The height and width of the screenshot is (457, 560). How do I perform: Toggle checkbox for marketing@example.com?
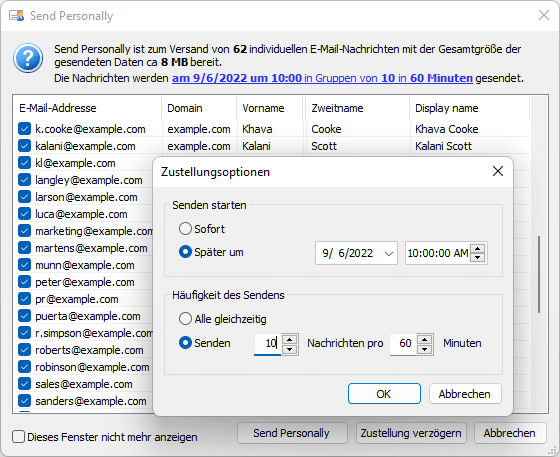[x=24, y=231]
